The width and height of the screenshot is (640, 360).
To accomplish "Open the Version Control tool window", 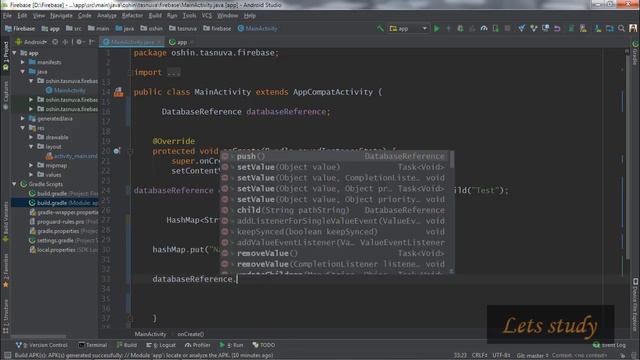I will 42,345.
